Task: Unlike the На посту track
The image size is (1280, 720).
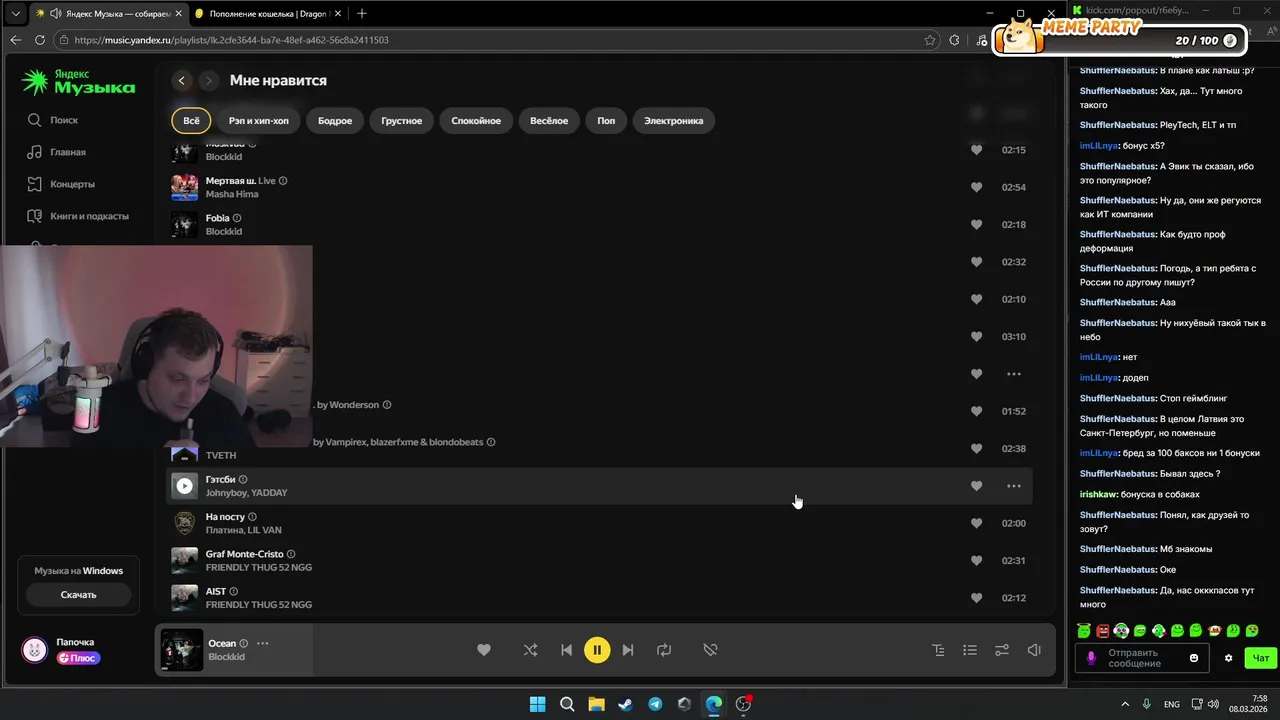Action: (x=976, y=523)
